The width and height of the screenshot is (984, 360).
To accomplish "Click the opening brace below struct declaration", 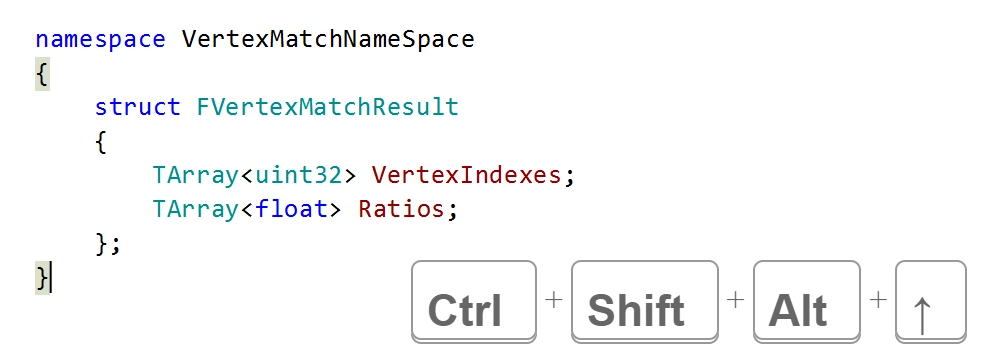I will (x=100, y=143).
